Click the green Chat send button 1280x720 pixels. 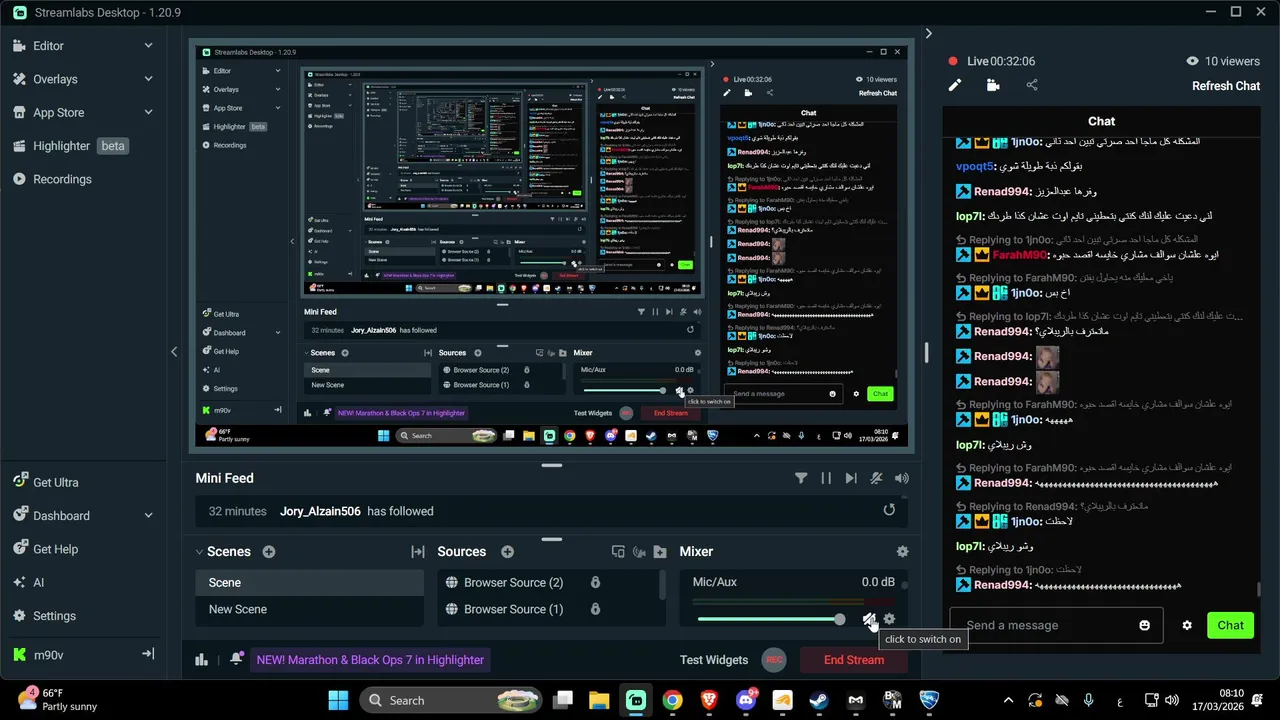click(x=1230, y=625)
